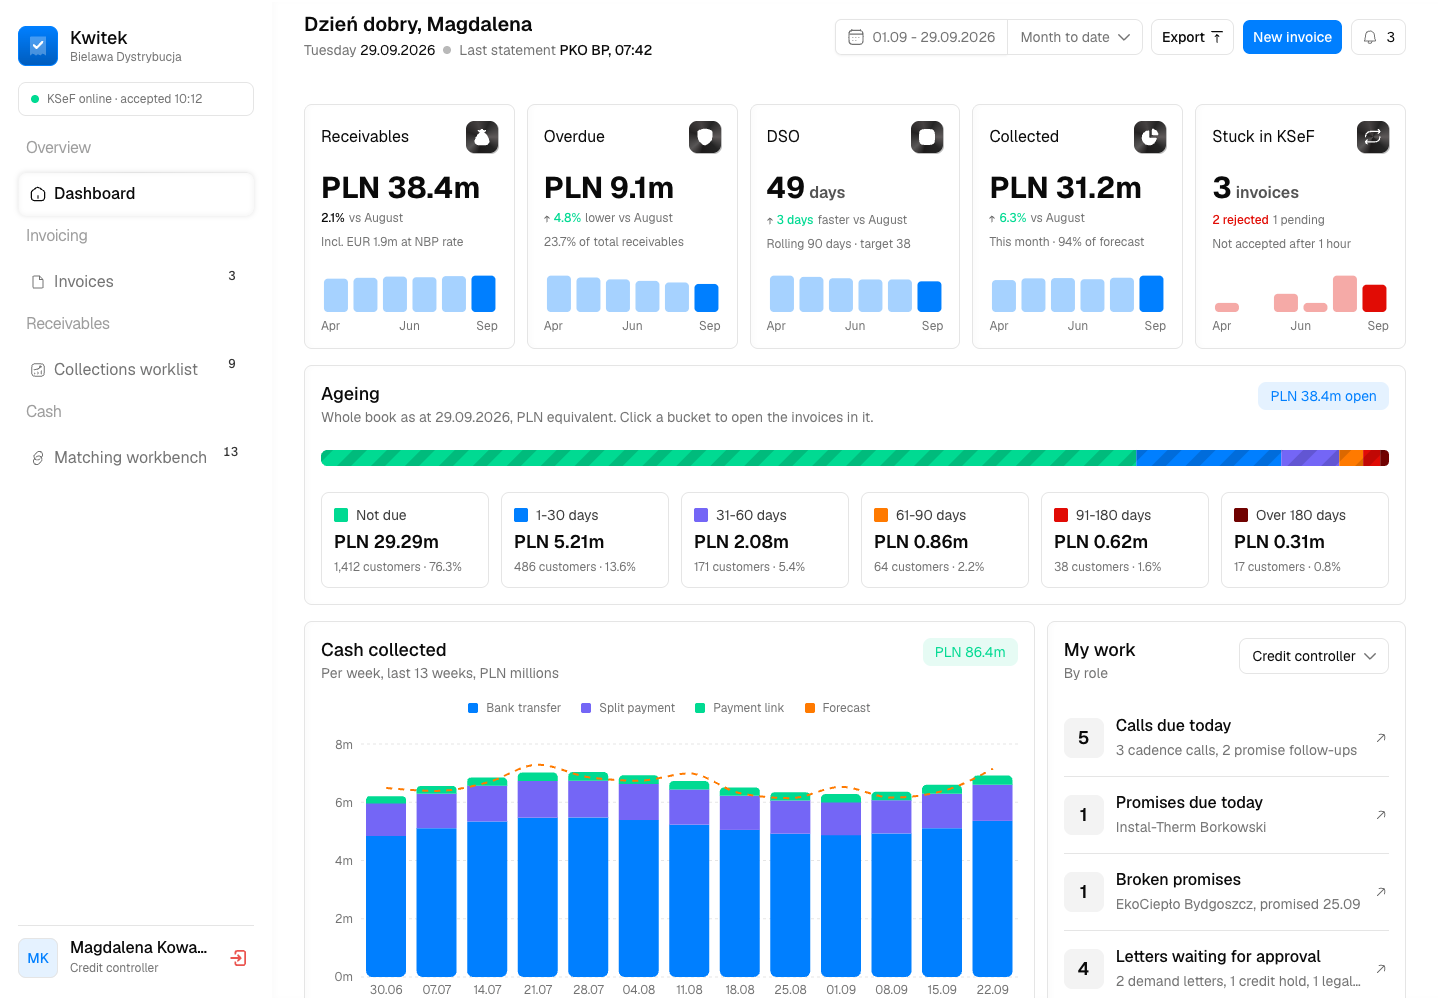Click the Receivables card money bag icon
This screenshot has width=1440, height=1000.
click(482, 137)
